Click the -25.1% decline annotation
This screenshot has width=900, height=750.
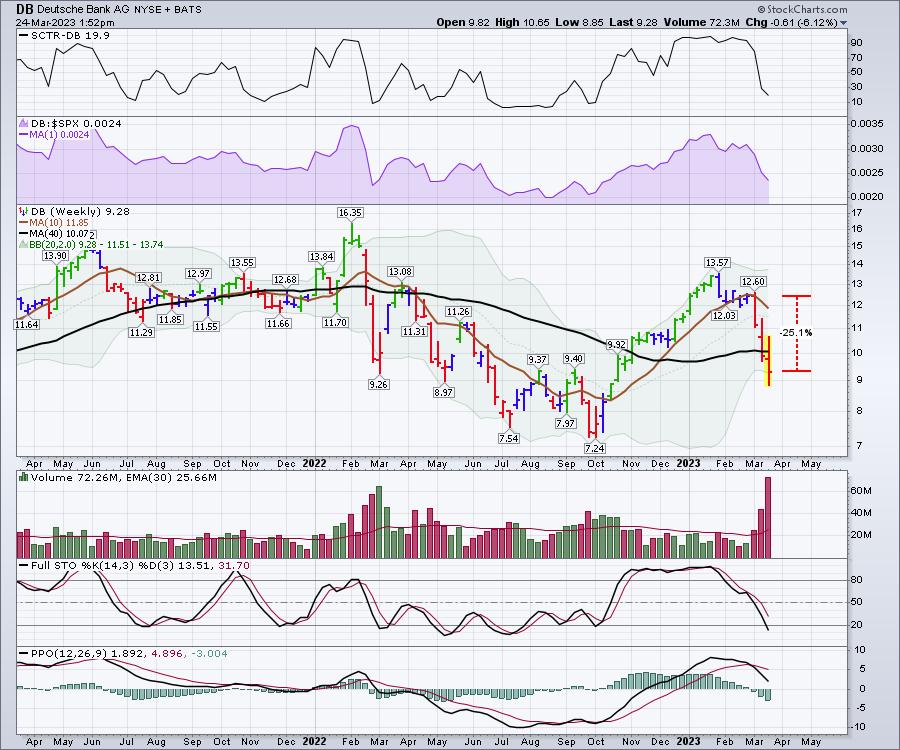click(796, 333)
